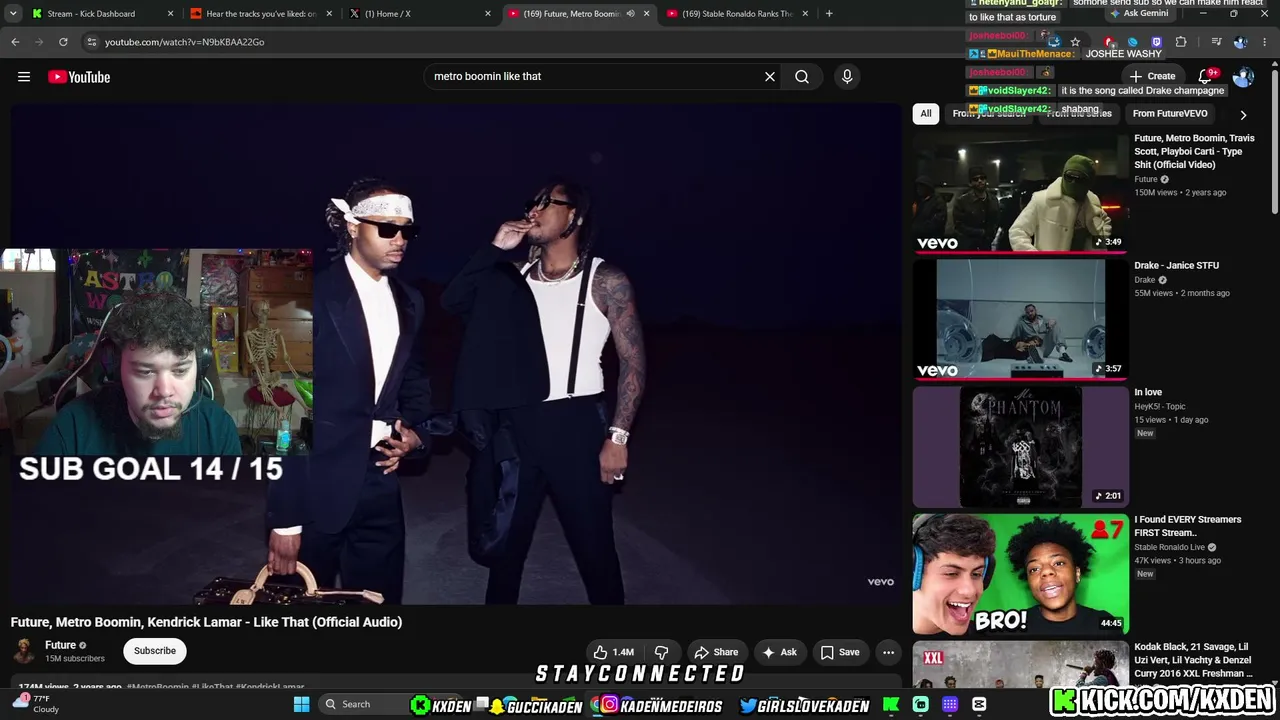Subscribe to the Future channel
The width and height of the screenshot is (1280, 720).
coord(155,651)
